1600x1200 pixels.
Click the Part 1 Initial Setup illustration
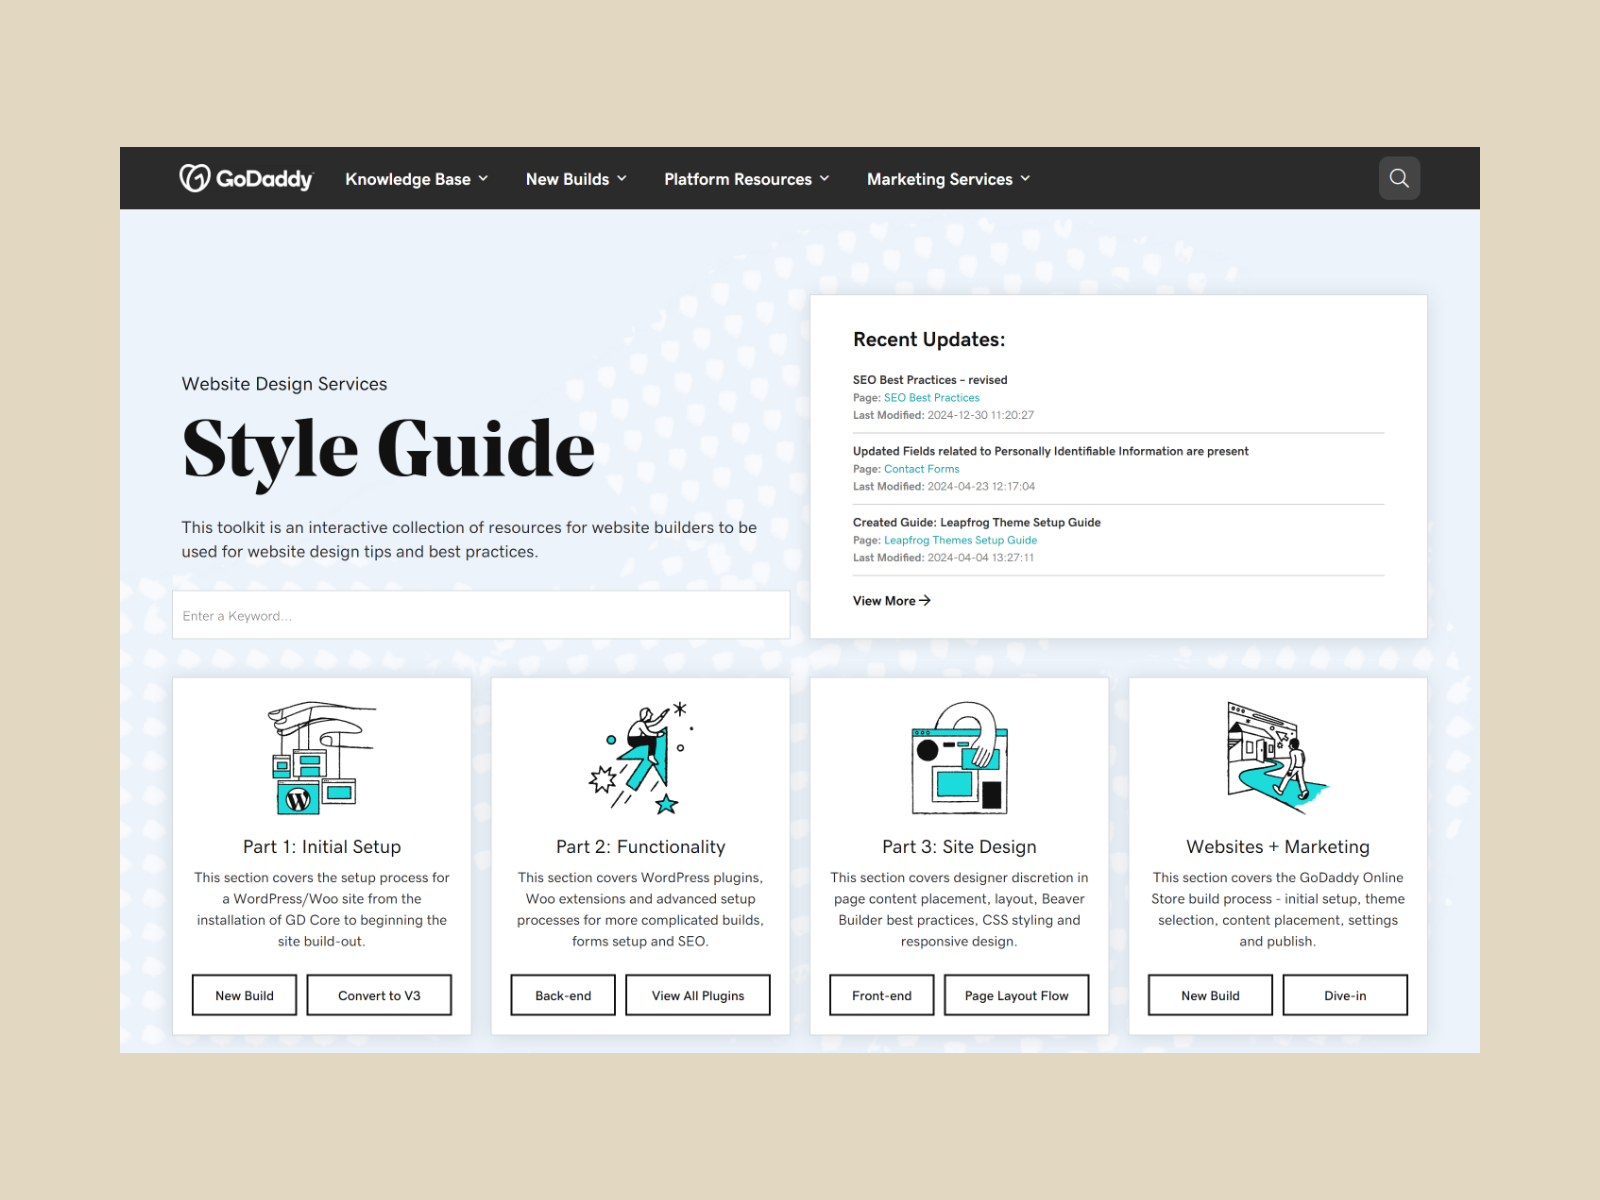point(322,757)
